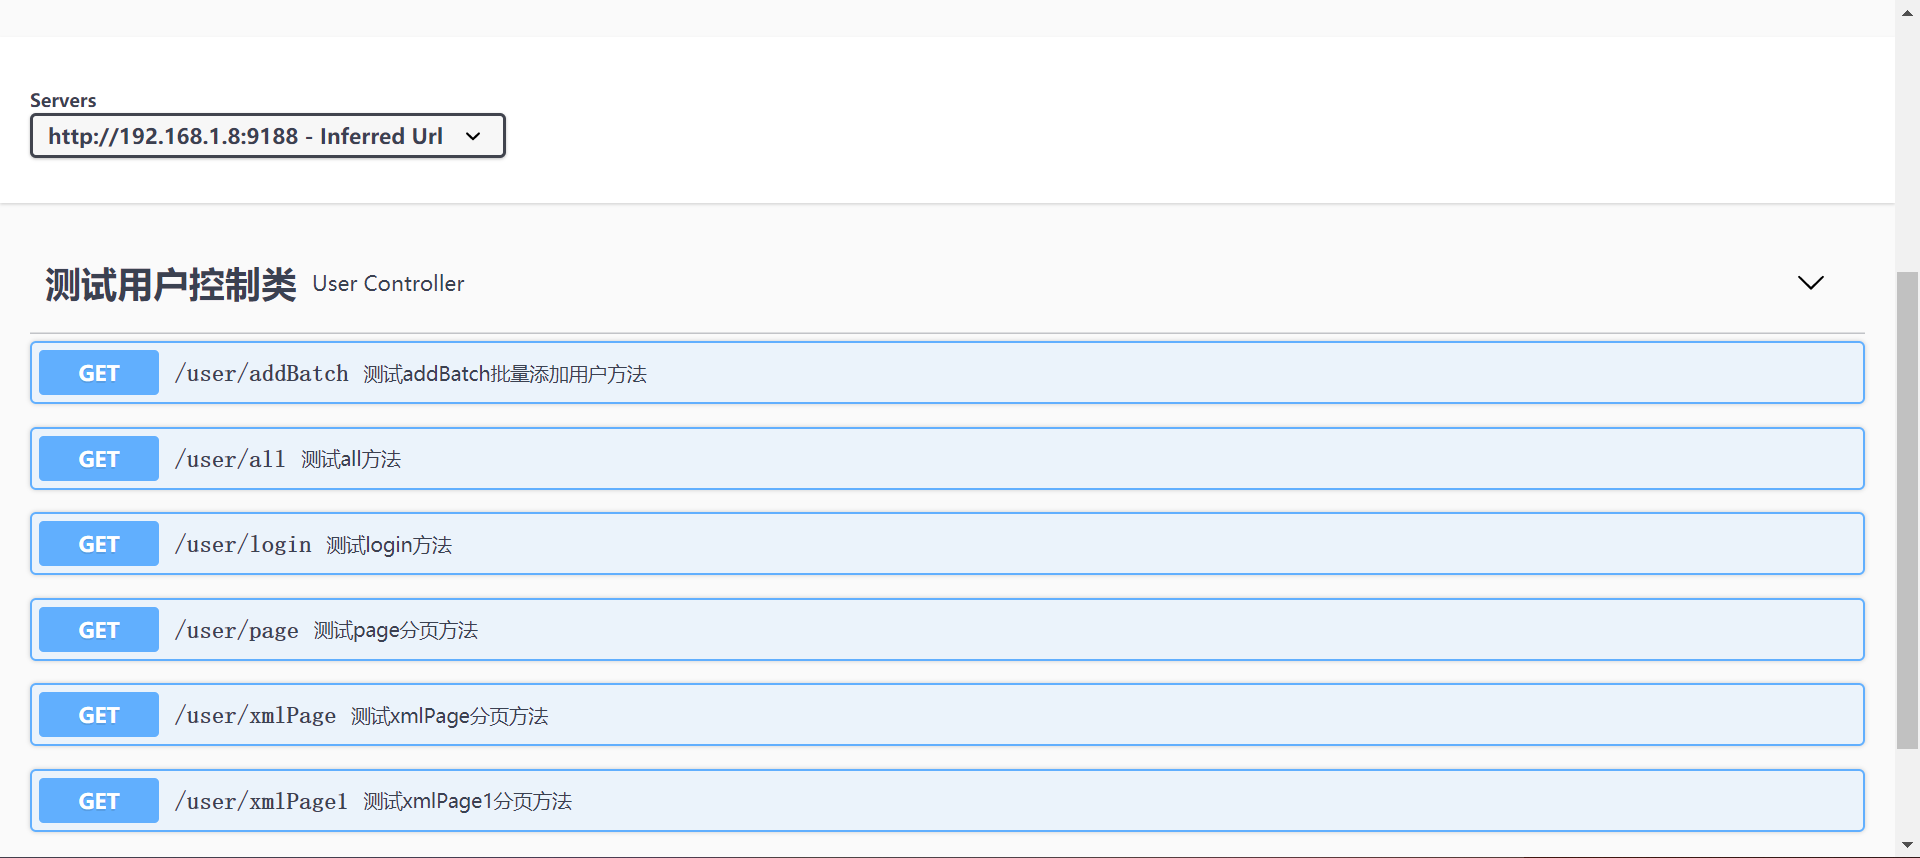Image resolution: width=1920 pixels, height=858 pixels.
Task: Expand the /user/addBatch endpoint path
Action: pyautogui.click(x=262, y=374)
